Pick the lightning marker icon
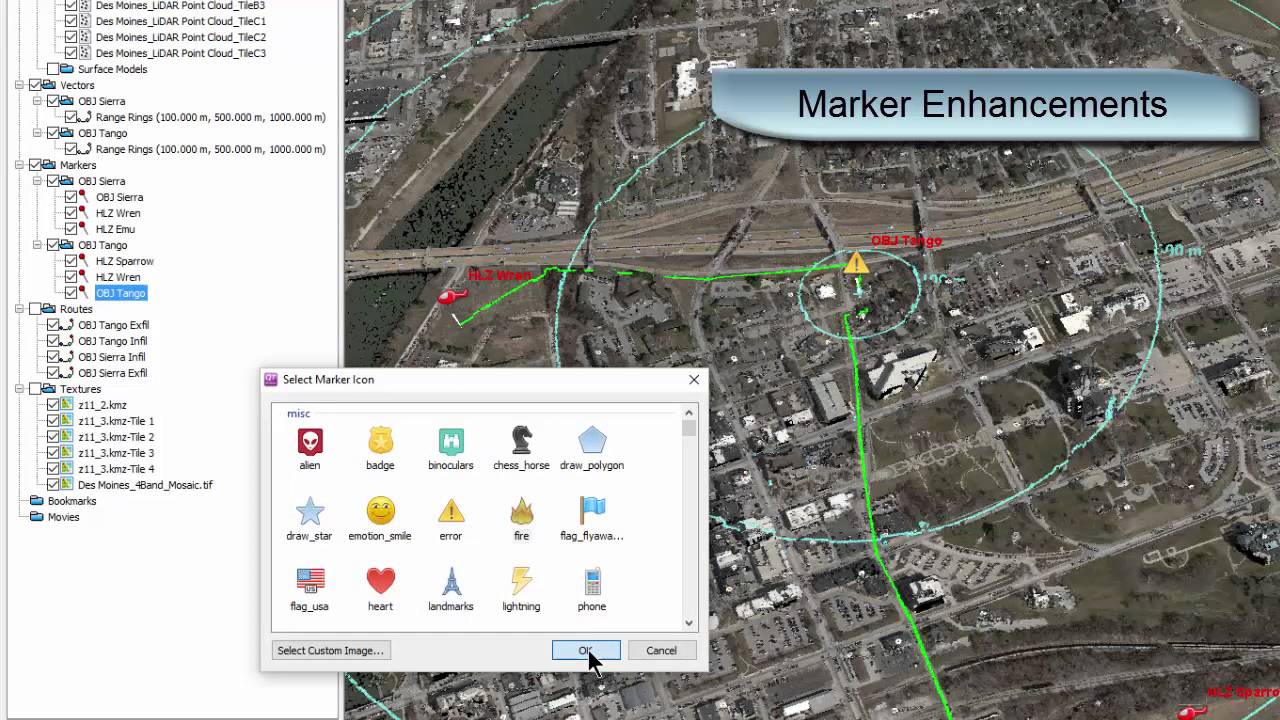The image size is (1280, 720). pos(521,581)
